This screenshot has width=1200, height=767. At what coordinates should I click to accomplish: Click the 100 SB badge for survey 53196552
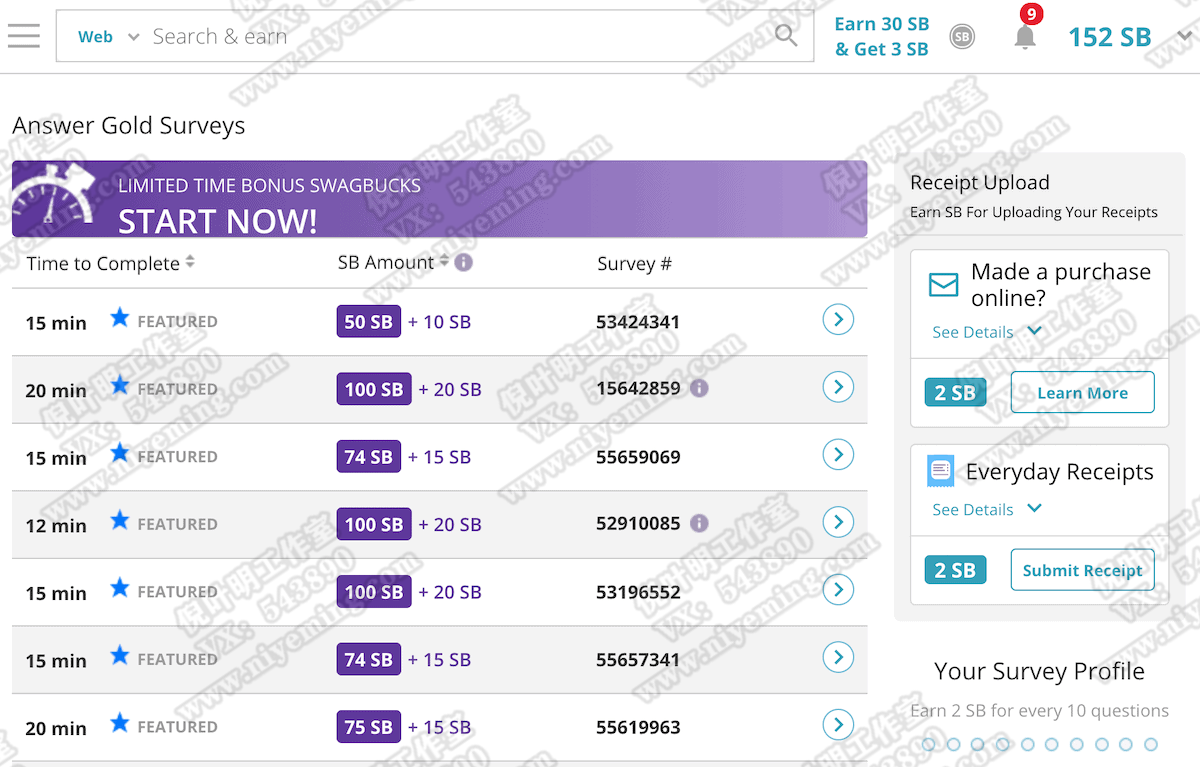coord(374,592)
